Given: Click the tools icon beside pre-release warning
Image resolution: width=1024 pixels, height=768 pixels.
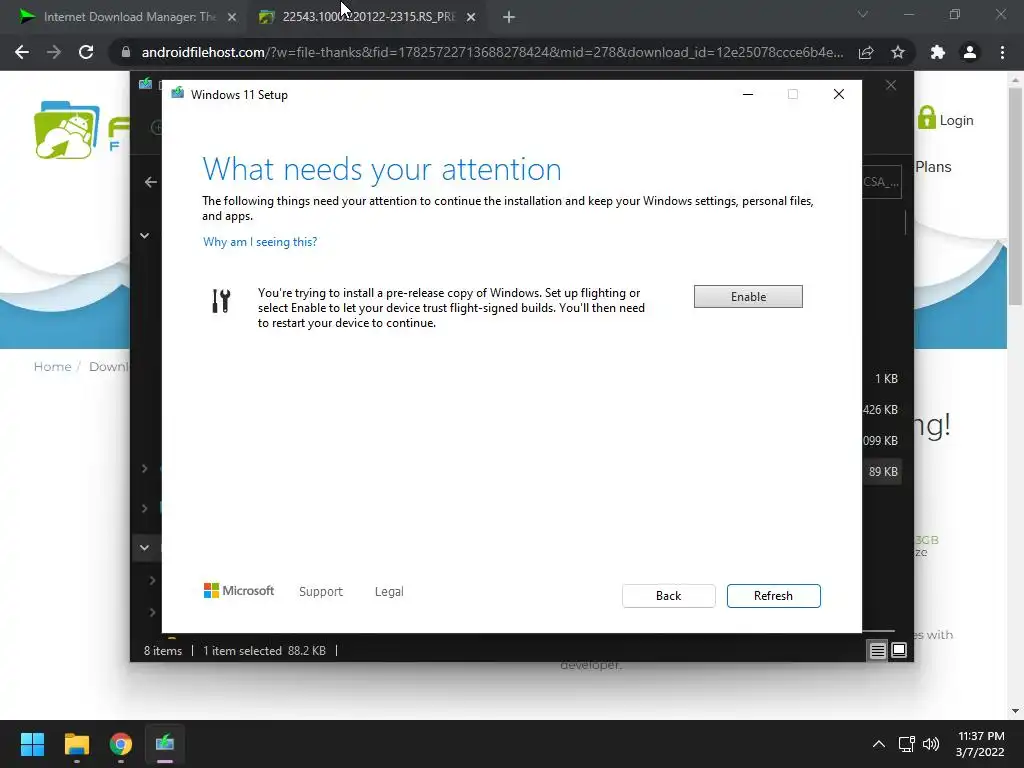Looking at the screenshot, I should (x=221, y=301).
